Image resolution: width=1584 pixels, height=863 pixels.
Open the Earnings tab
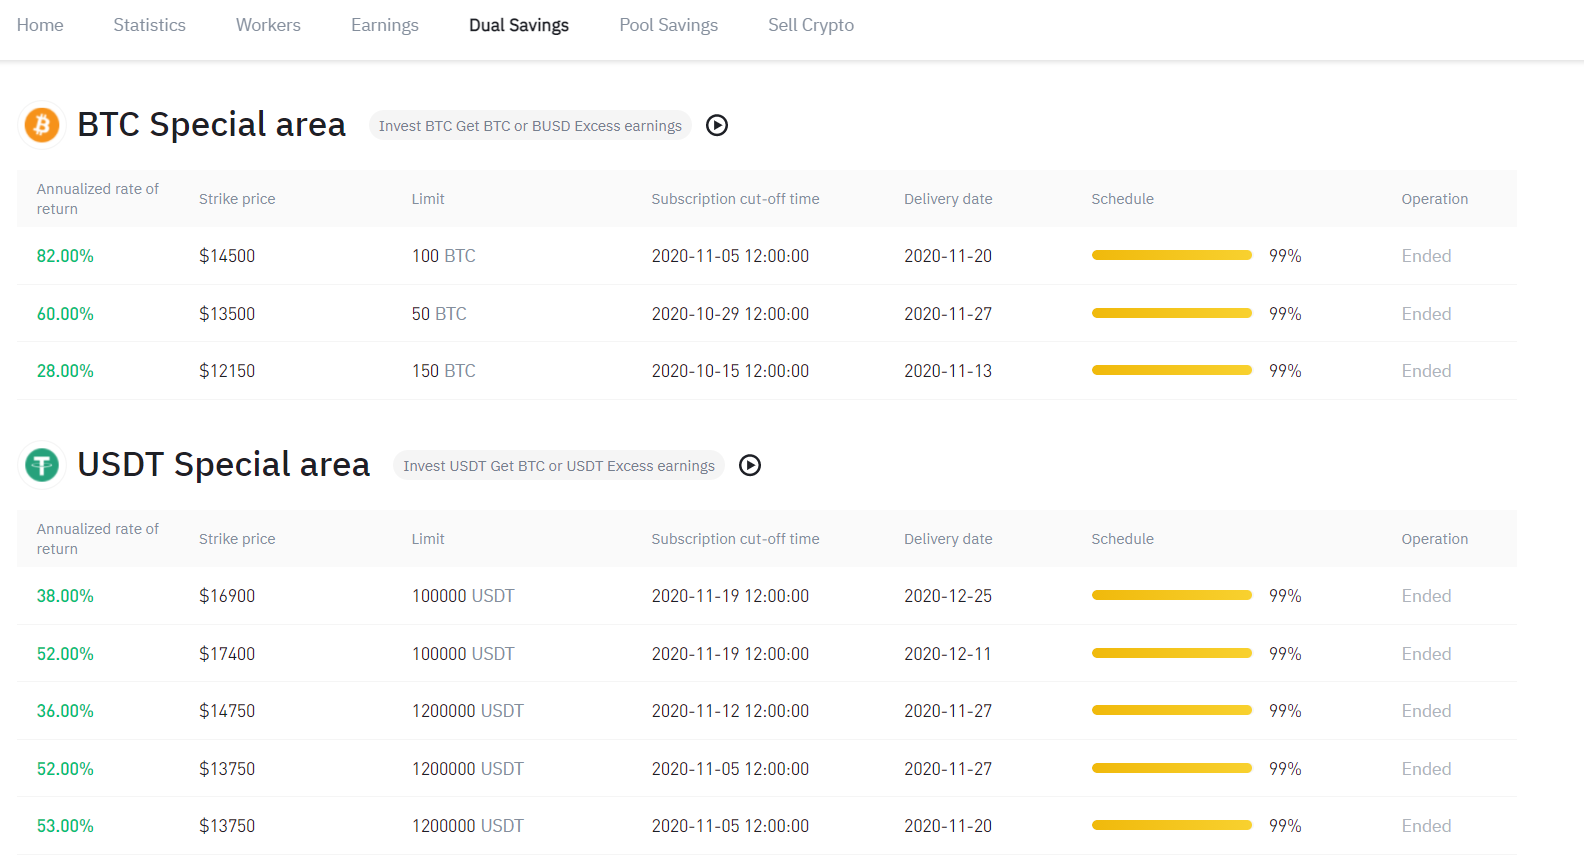click(x=385, y=25)
